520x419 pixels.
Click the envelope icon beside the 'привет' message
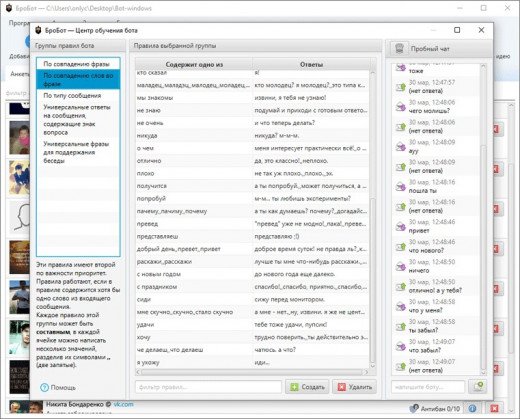click(400, 227)
